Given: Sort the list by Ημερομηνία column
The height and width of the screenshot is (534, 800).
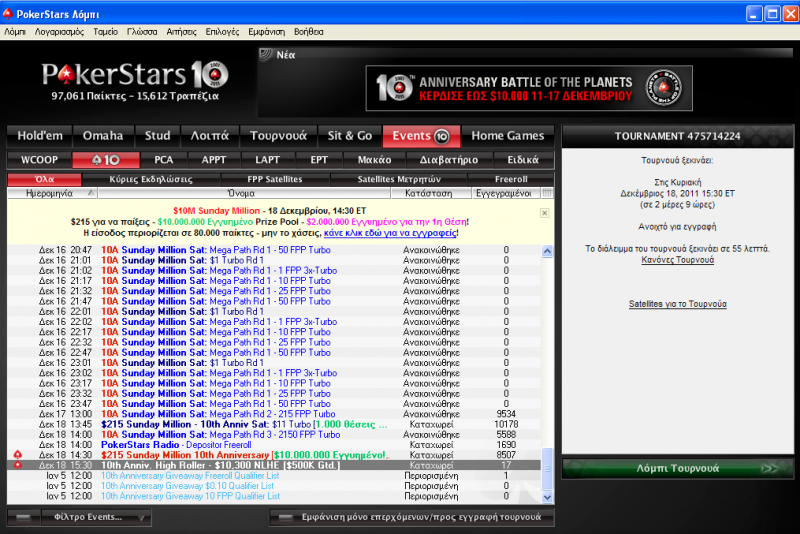Looking at the screenshot, I should click(52, 193).
